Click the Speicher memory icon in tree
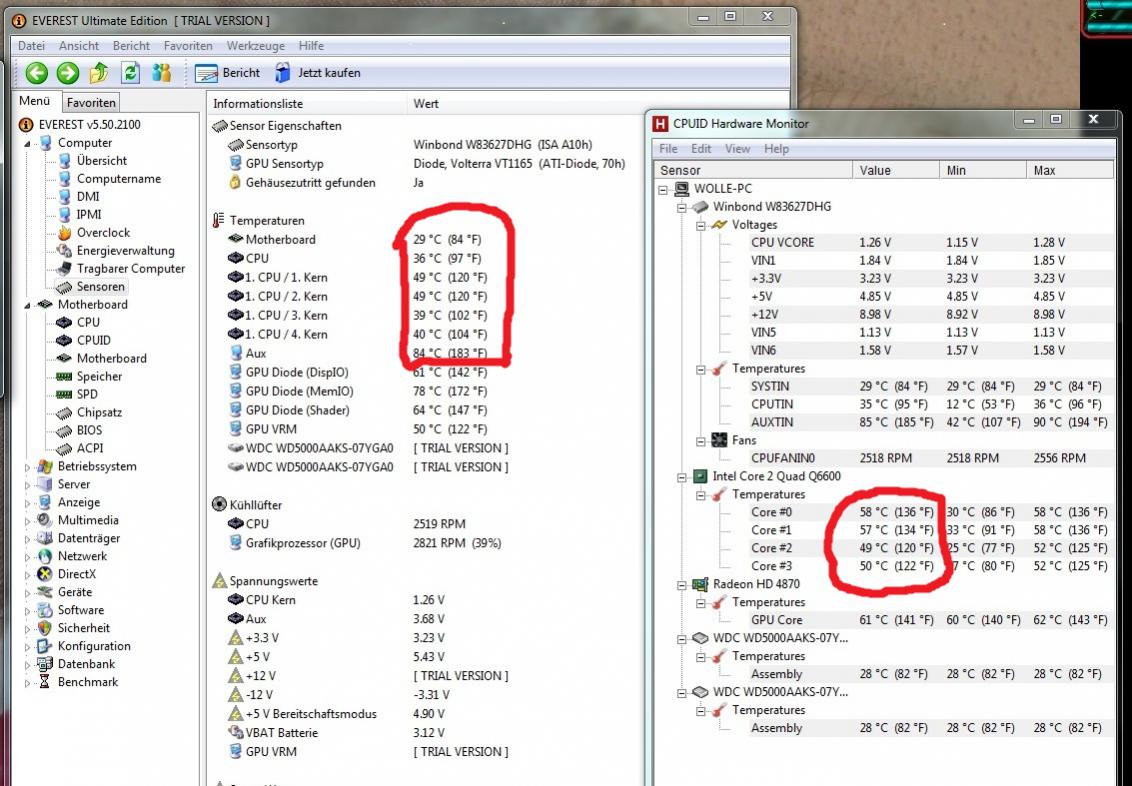Viewport: 1132px width, 786px height. coord(64,377)
